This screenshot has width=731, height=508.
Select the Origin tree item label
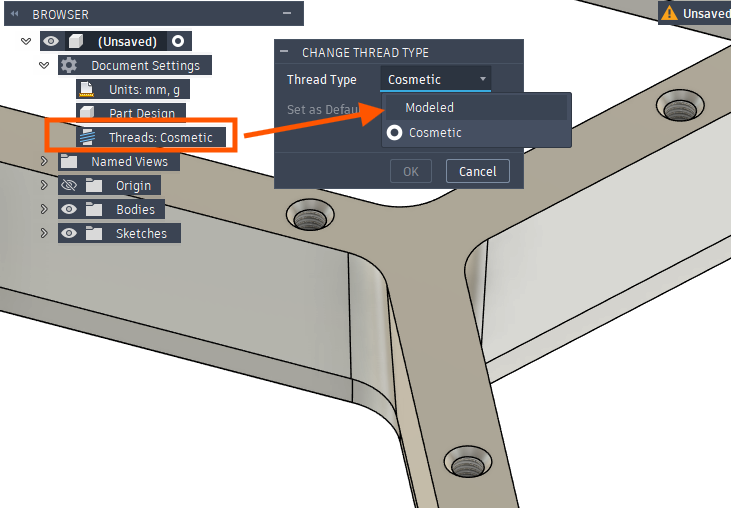click(133, 185)
